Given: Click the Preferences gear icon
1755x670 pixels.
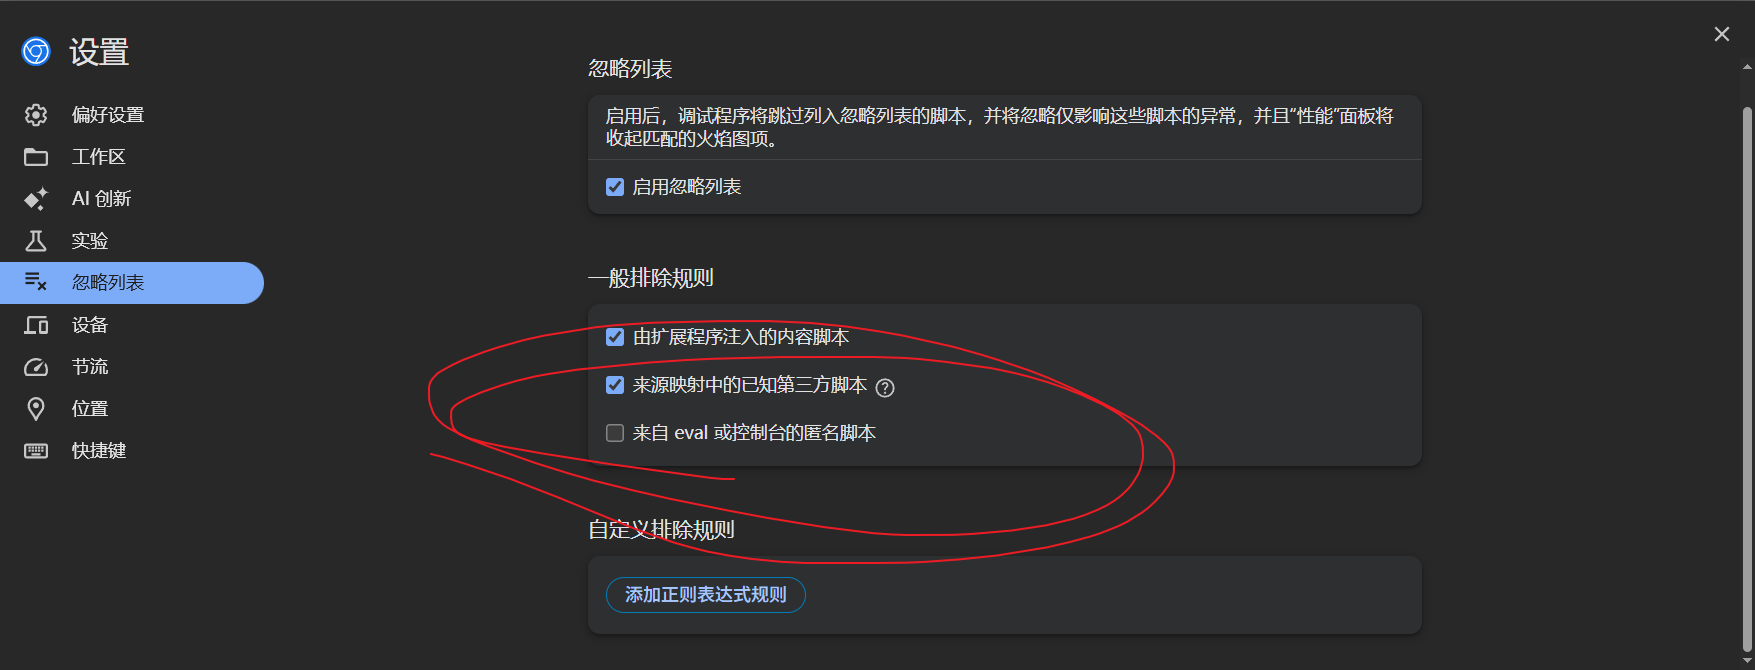Looking at the screenshot, I should [36, 115].
